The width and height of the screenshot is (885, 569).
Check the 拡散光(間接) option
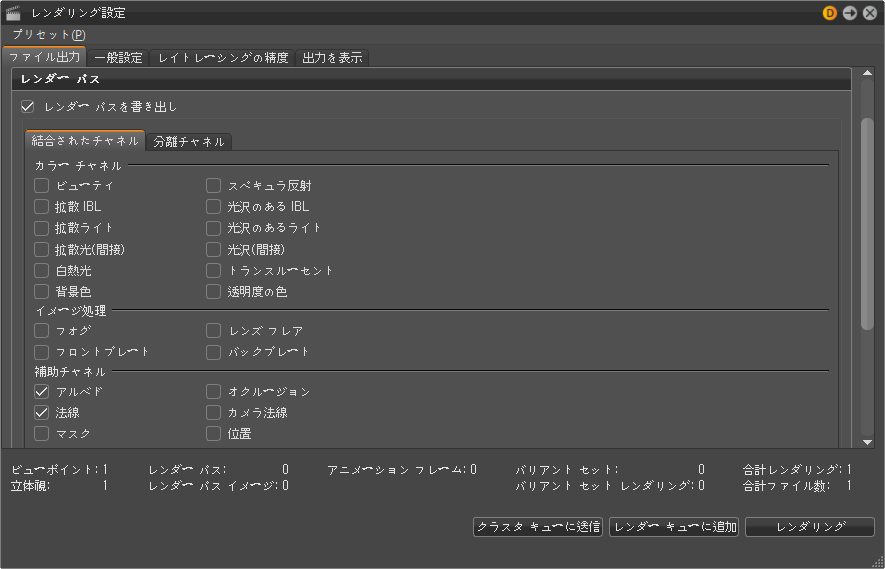tap(41, 250)
